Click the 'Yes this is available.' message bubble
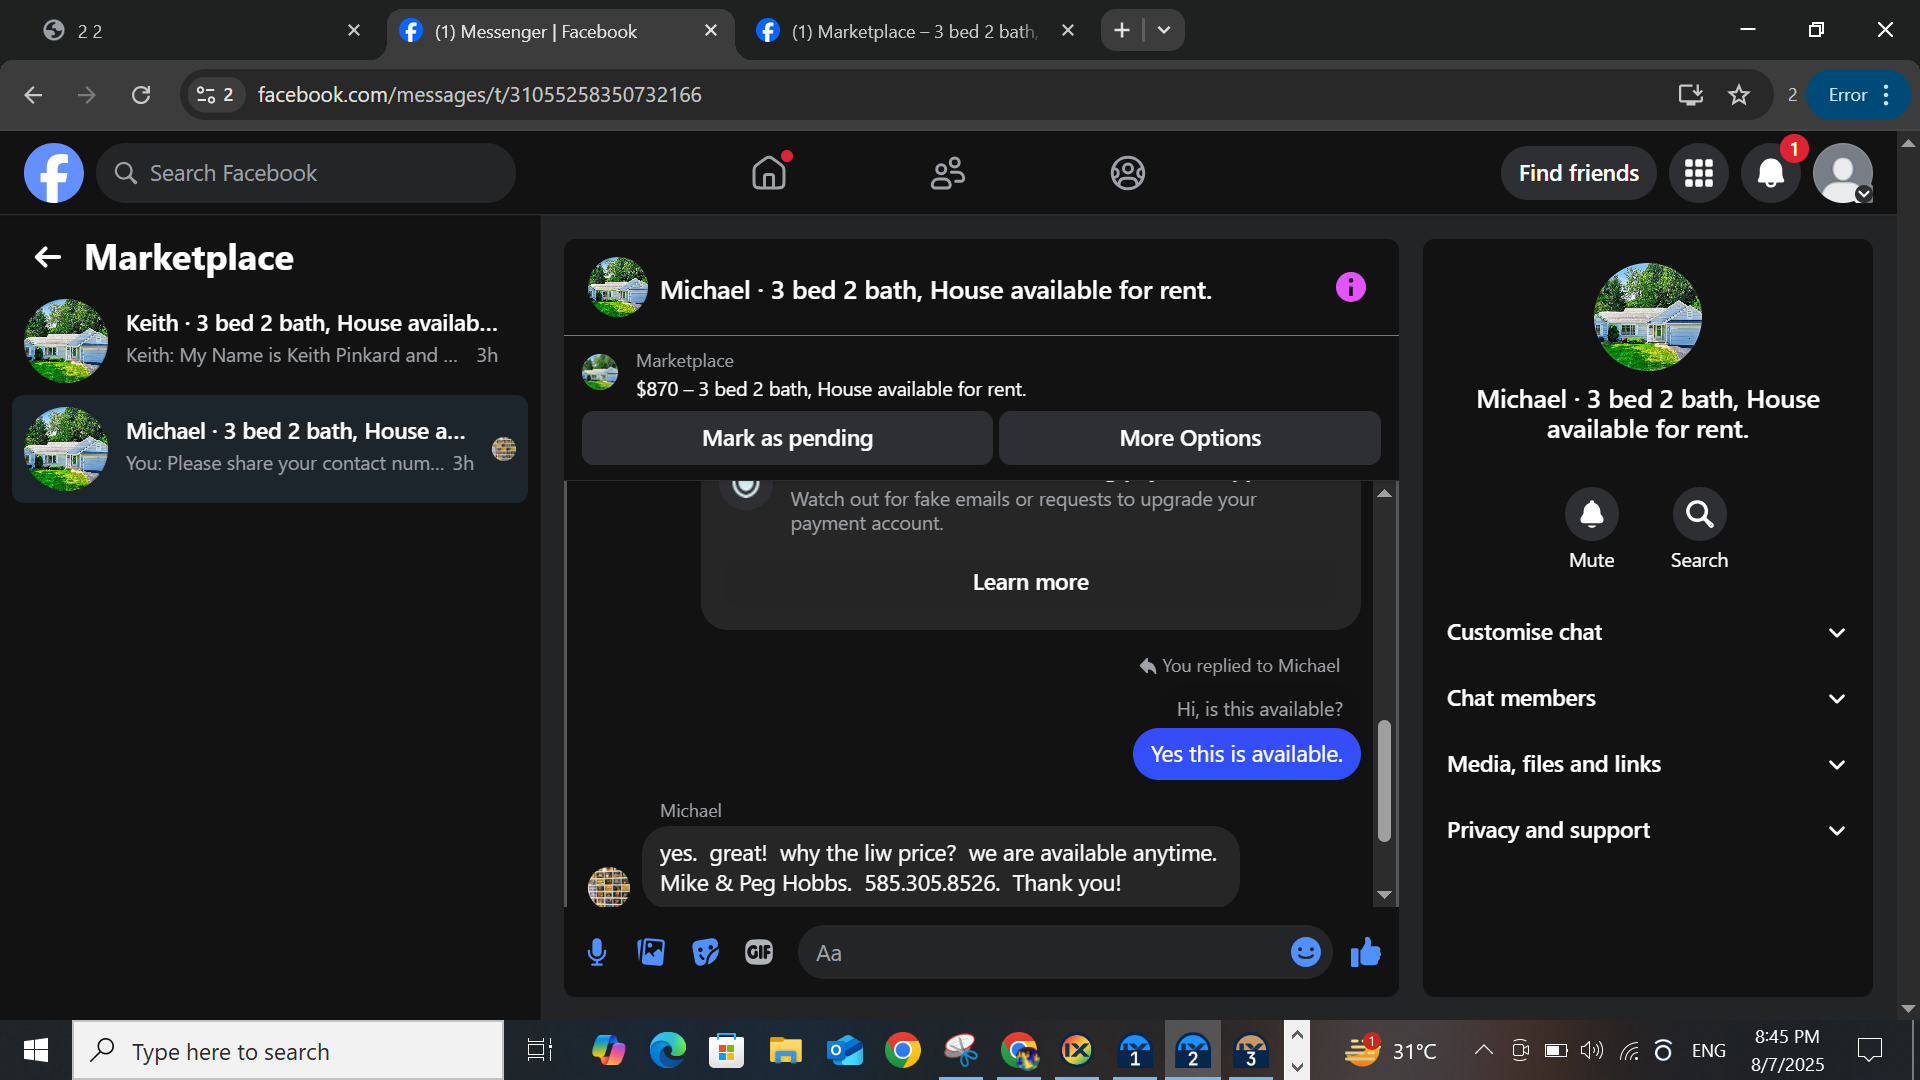The image size is (1920, 1080). coord(1246,754)
